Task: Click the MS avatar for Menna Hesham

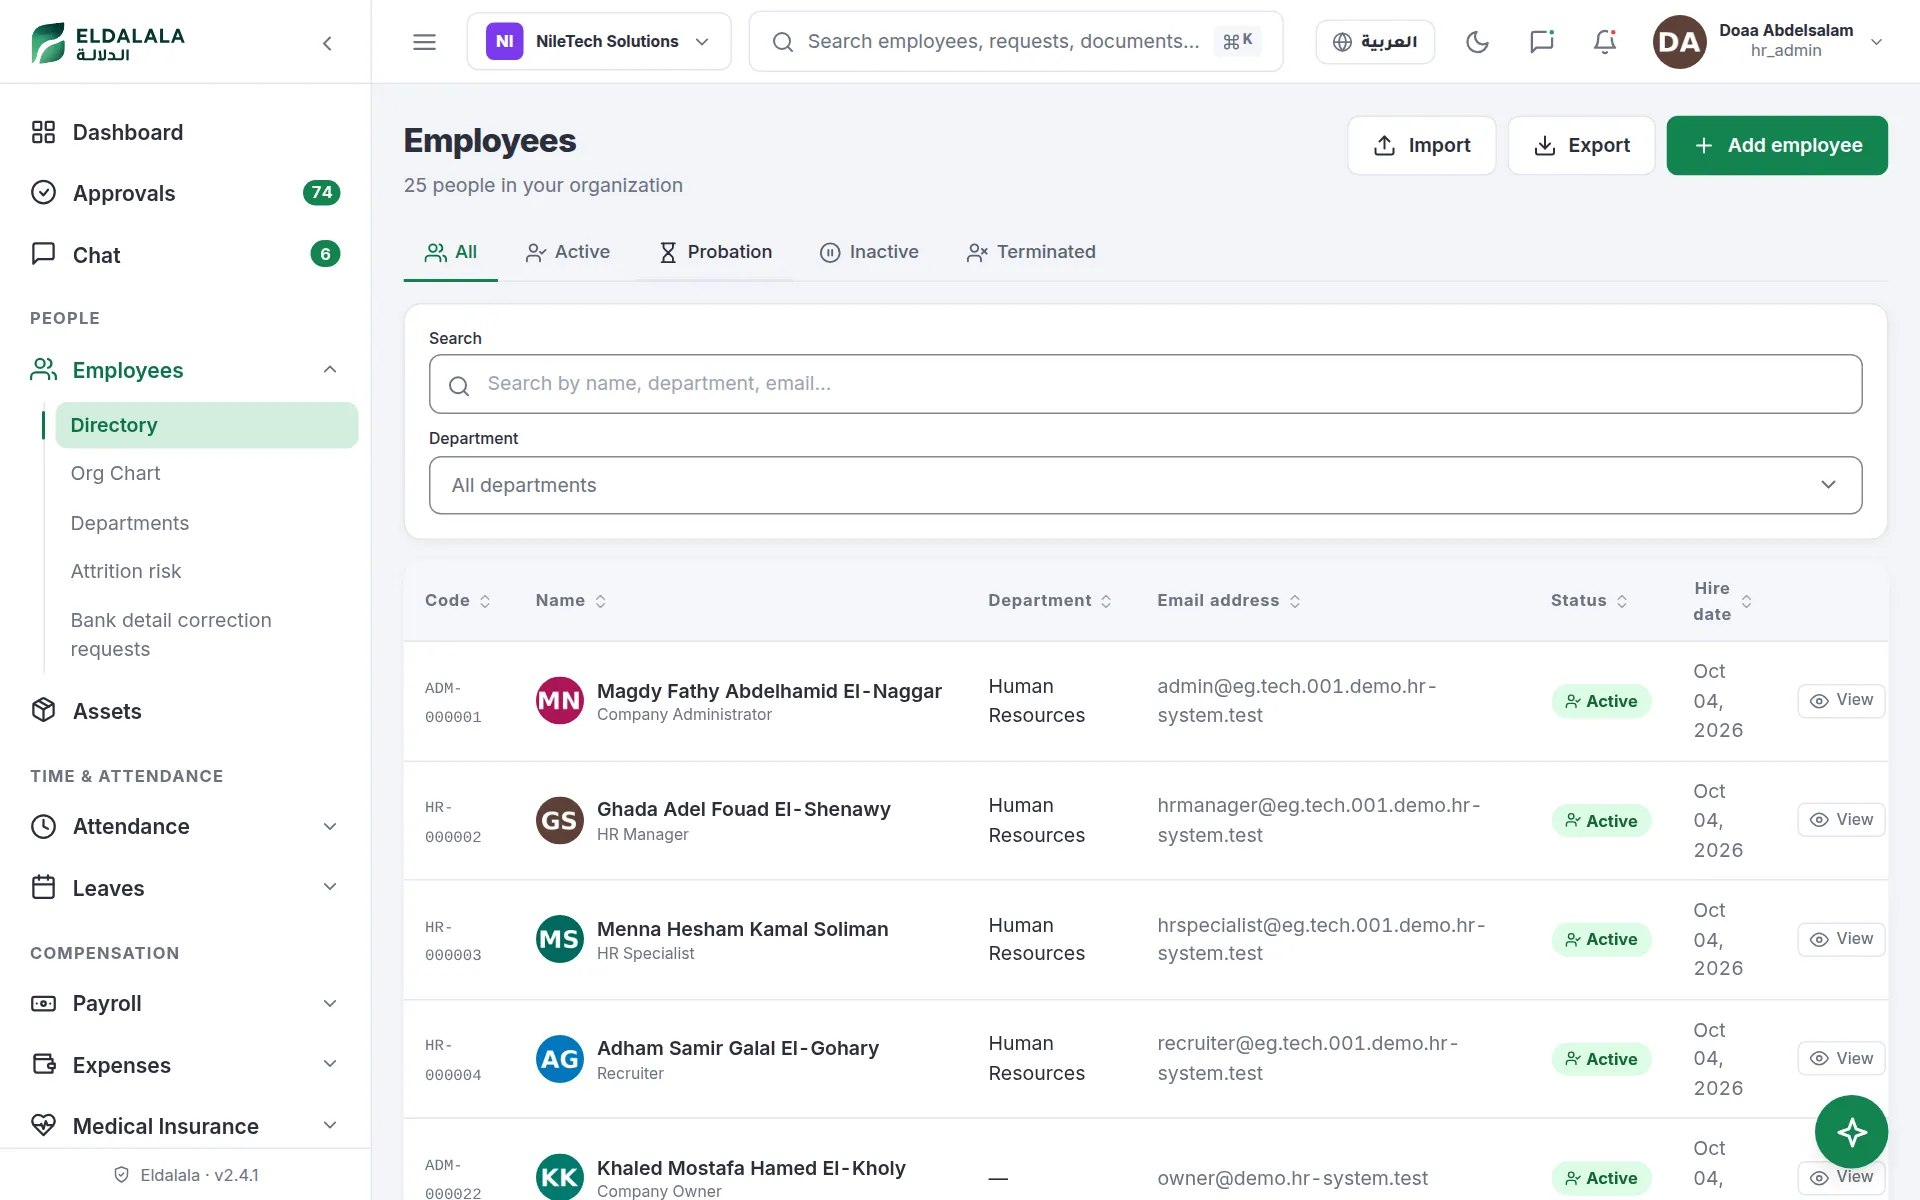Action: 560,940
